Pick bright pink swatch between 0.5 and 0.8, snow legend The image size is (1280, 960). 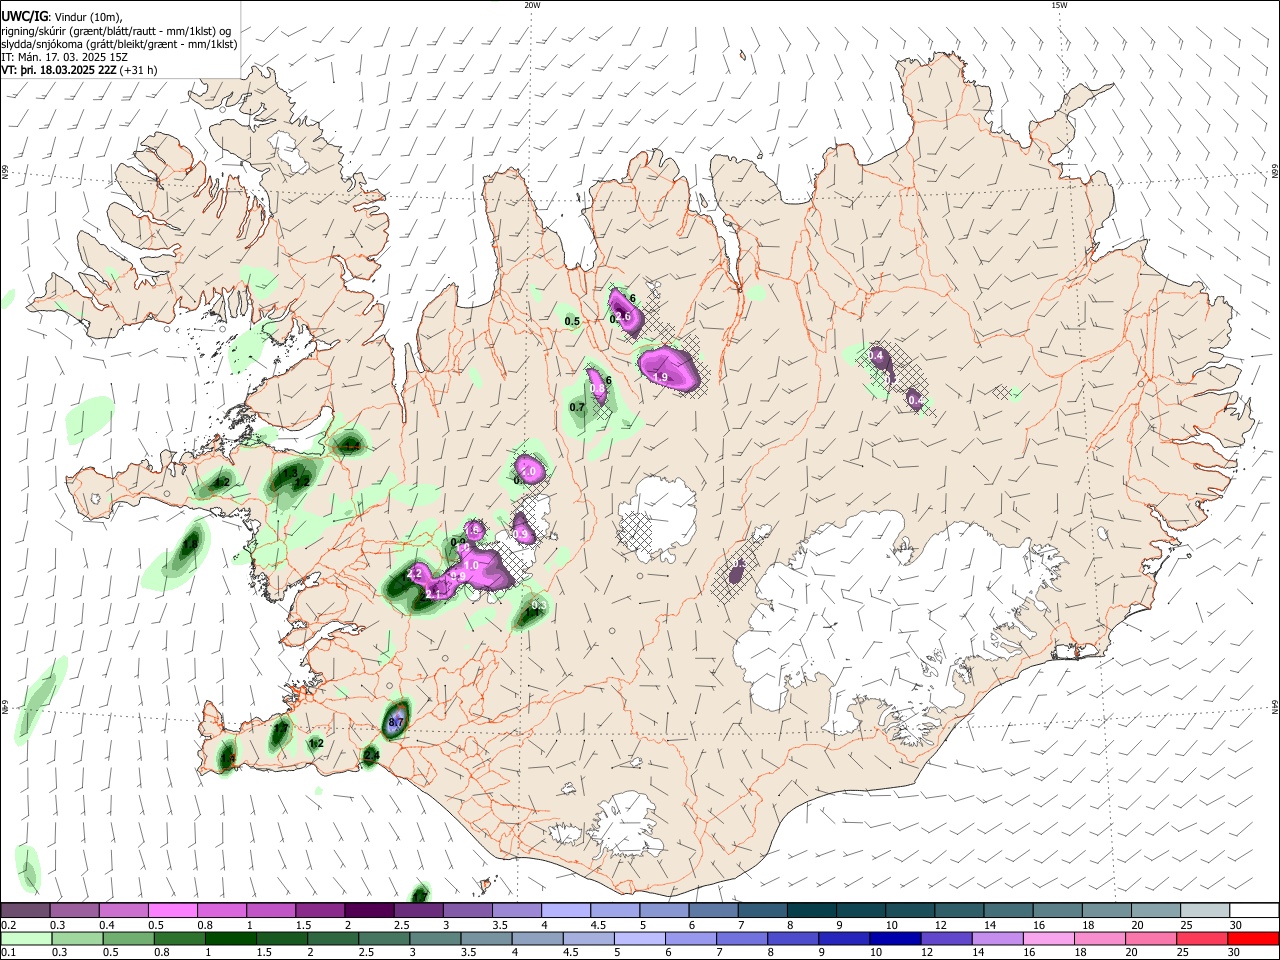[173, 911]
